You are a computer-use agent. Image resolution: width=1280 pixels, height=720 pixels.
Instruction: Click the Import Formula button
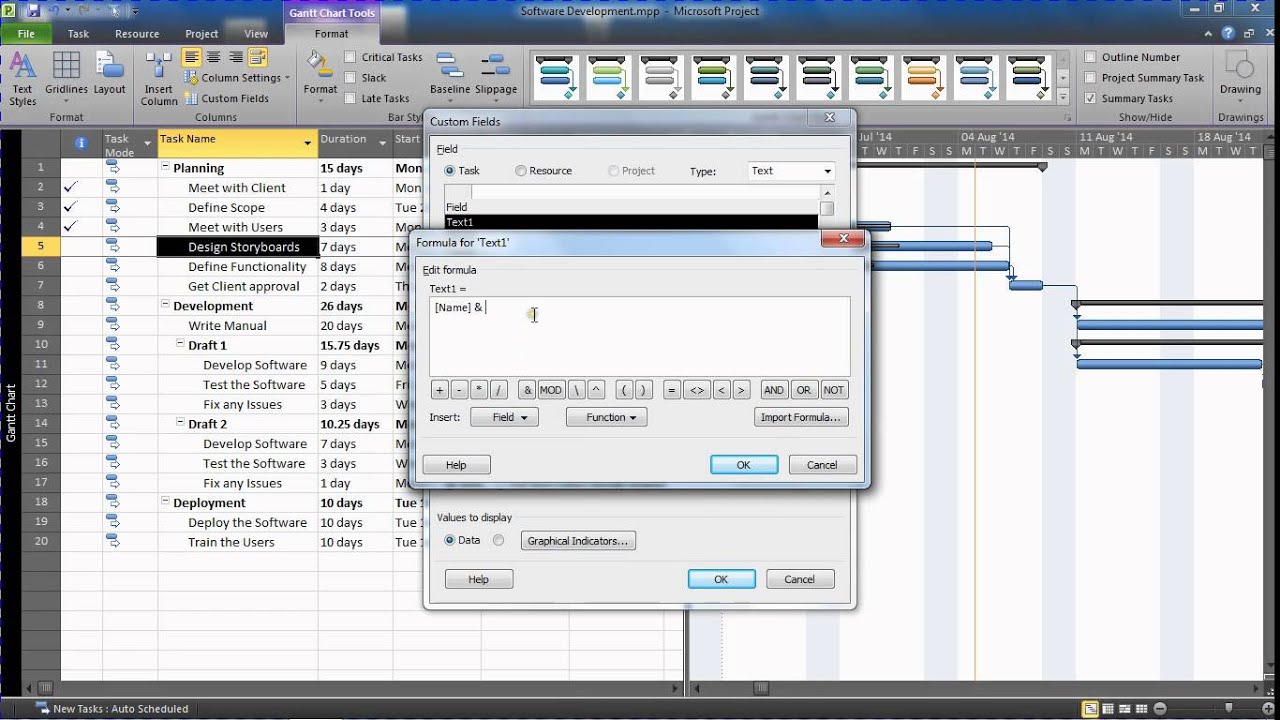point(801,417)
